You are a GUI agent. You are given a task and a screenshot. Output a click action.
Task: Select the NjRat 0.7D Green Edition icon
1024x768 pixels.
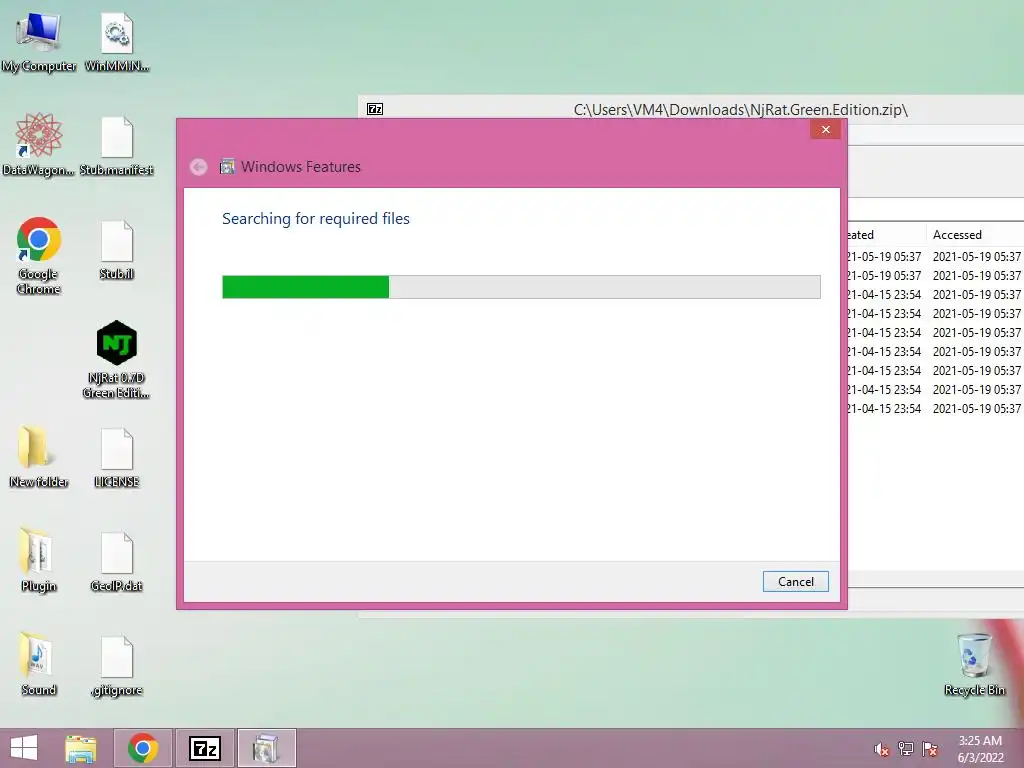[x=117, y=359]
